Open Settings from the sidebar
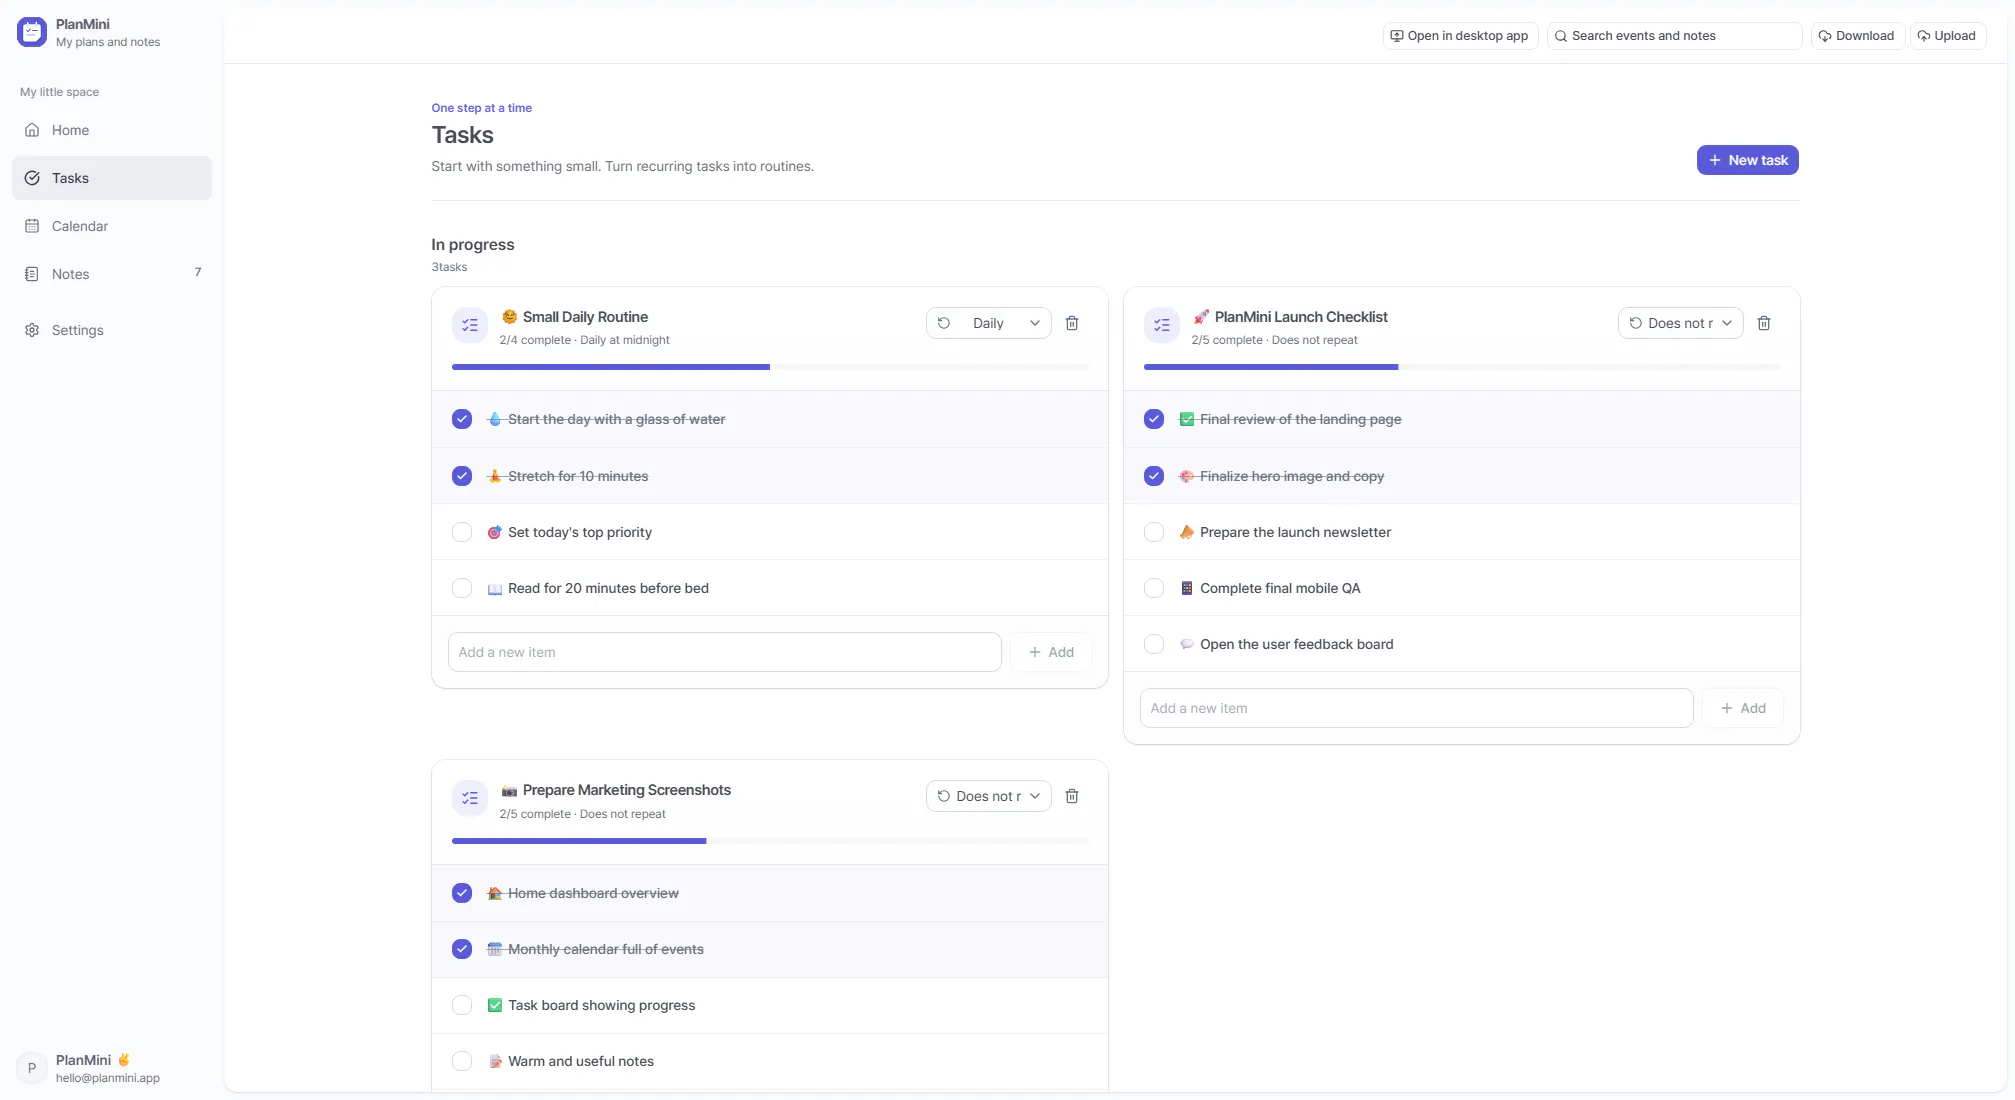Viewport: 2015px width, 1100px height. 112,330
